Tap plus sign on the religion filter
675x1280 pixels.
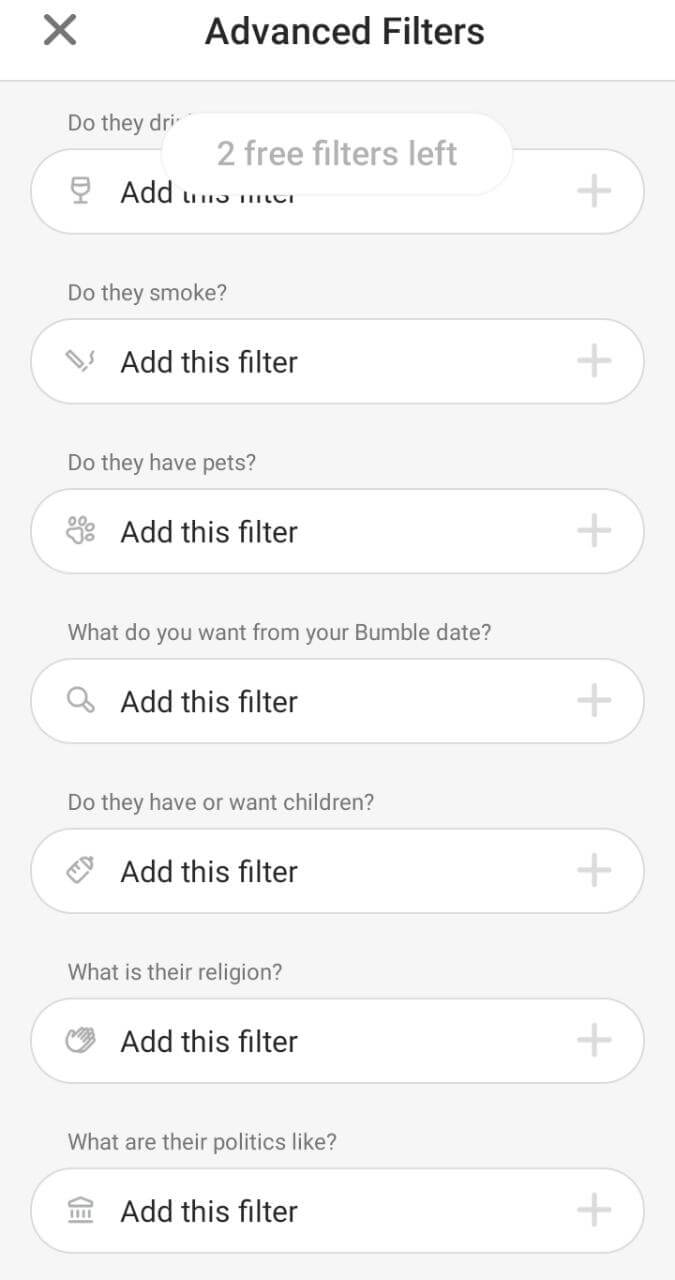(x=594, y=1041)
